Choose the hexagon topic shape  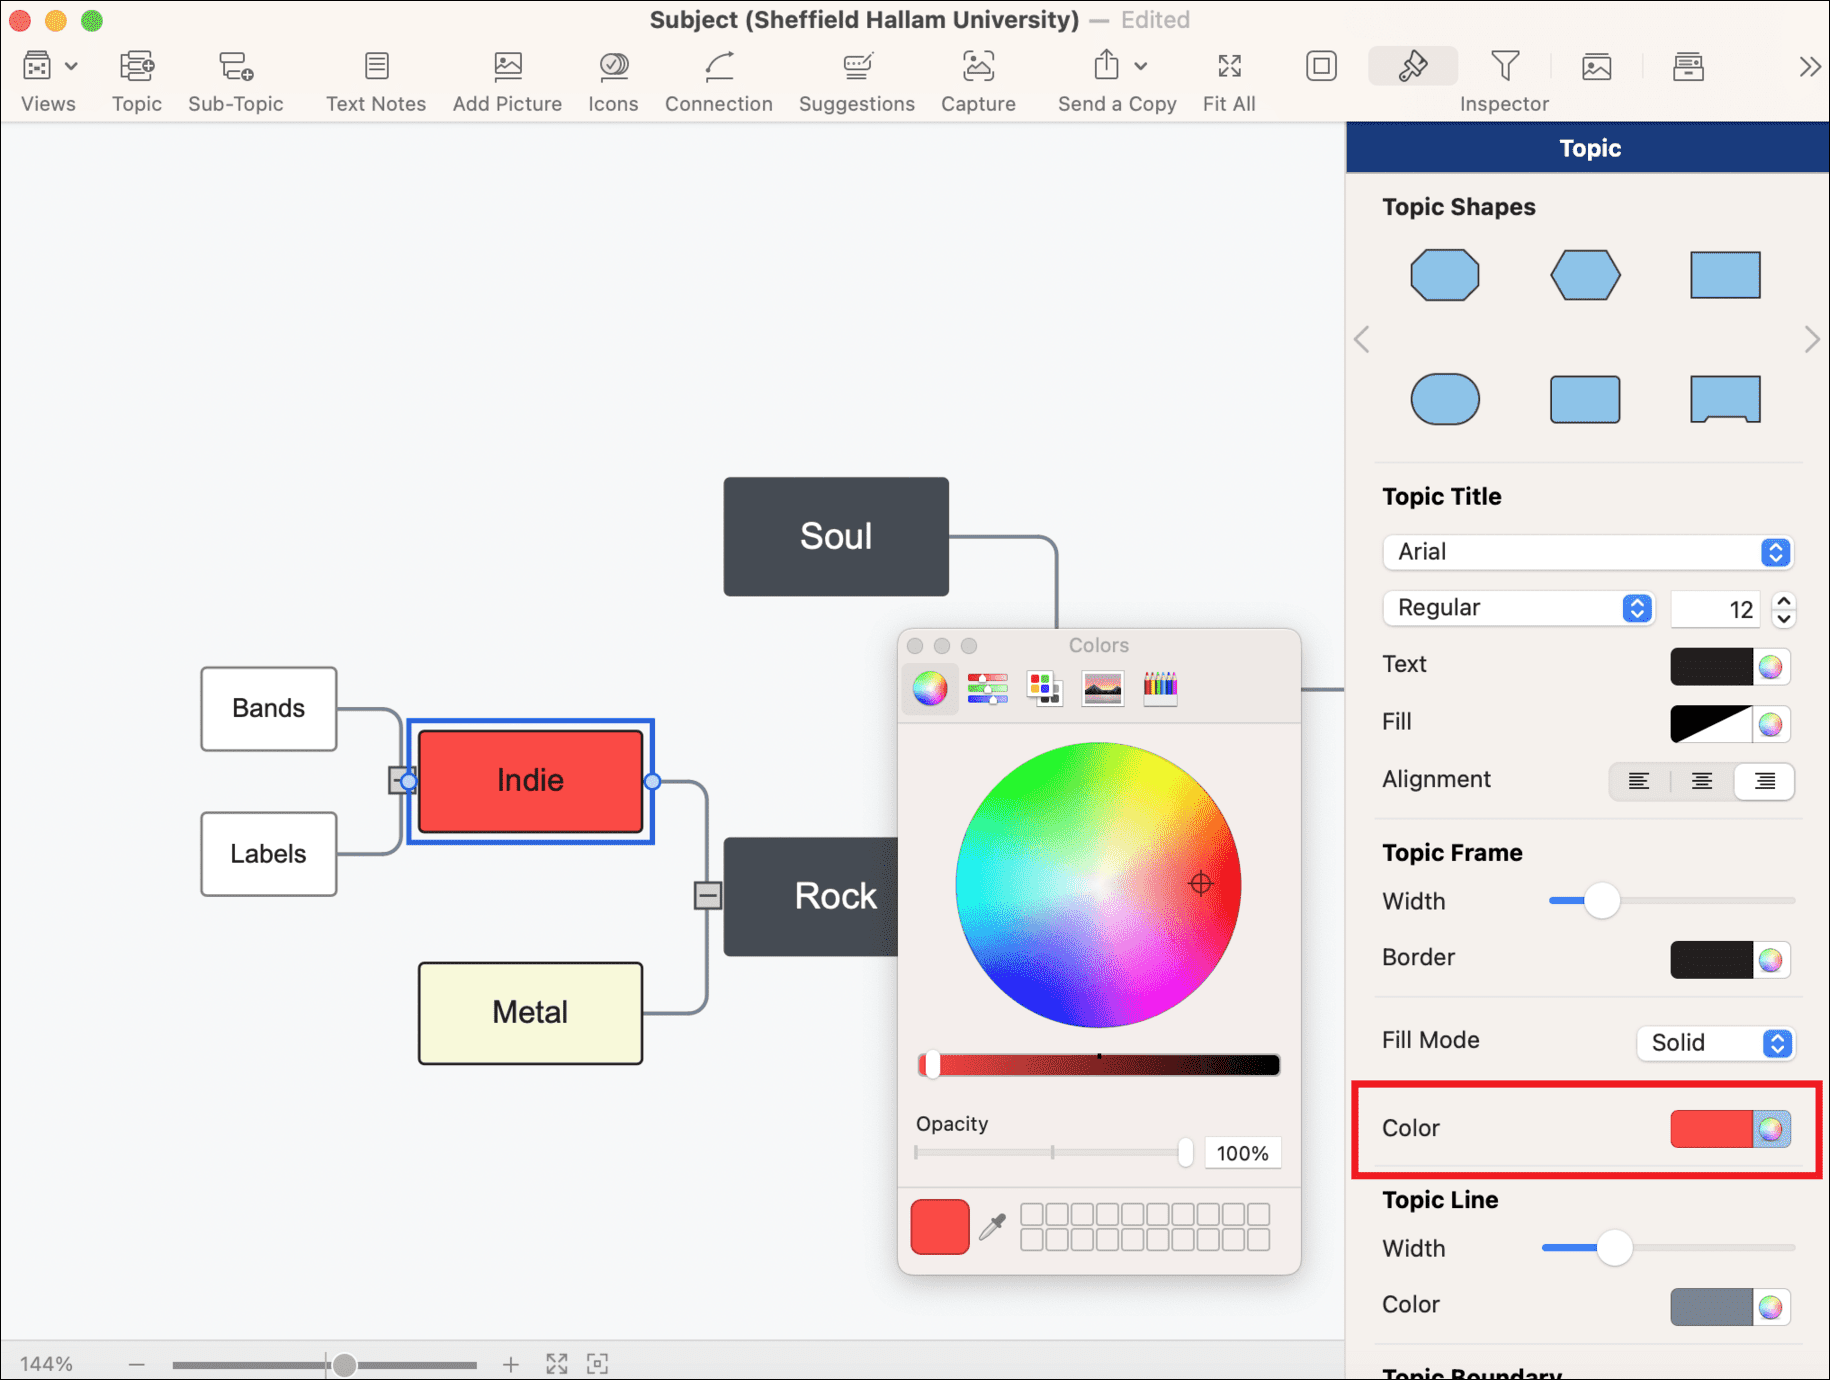pyautogui.click(x=1584, y=275)
